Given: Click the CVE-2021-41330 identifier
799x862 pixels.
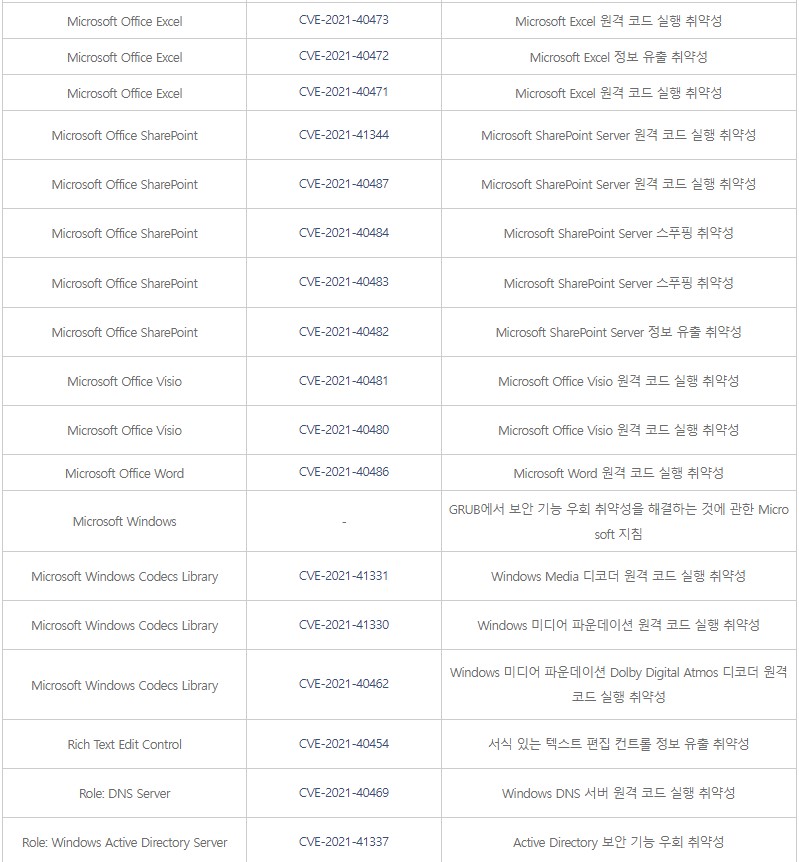Looking at the screenshot, I should tap(344, 625).
